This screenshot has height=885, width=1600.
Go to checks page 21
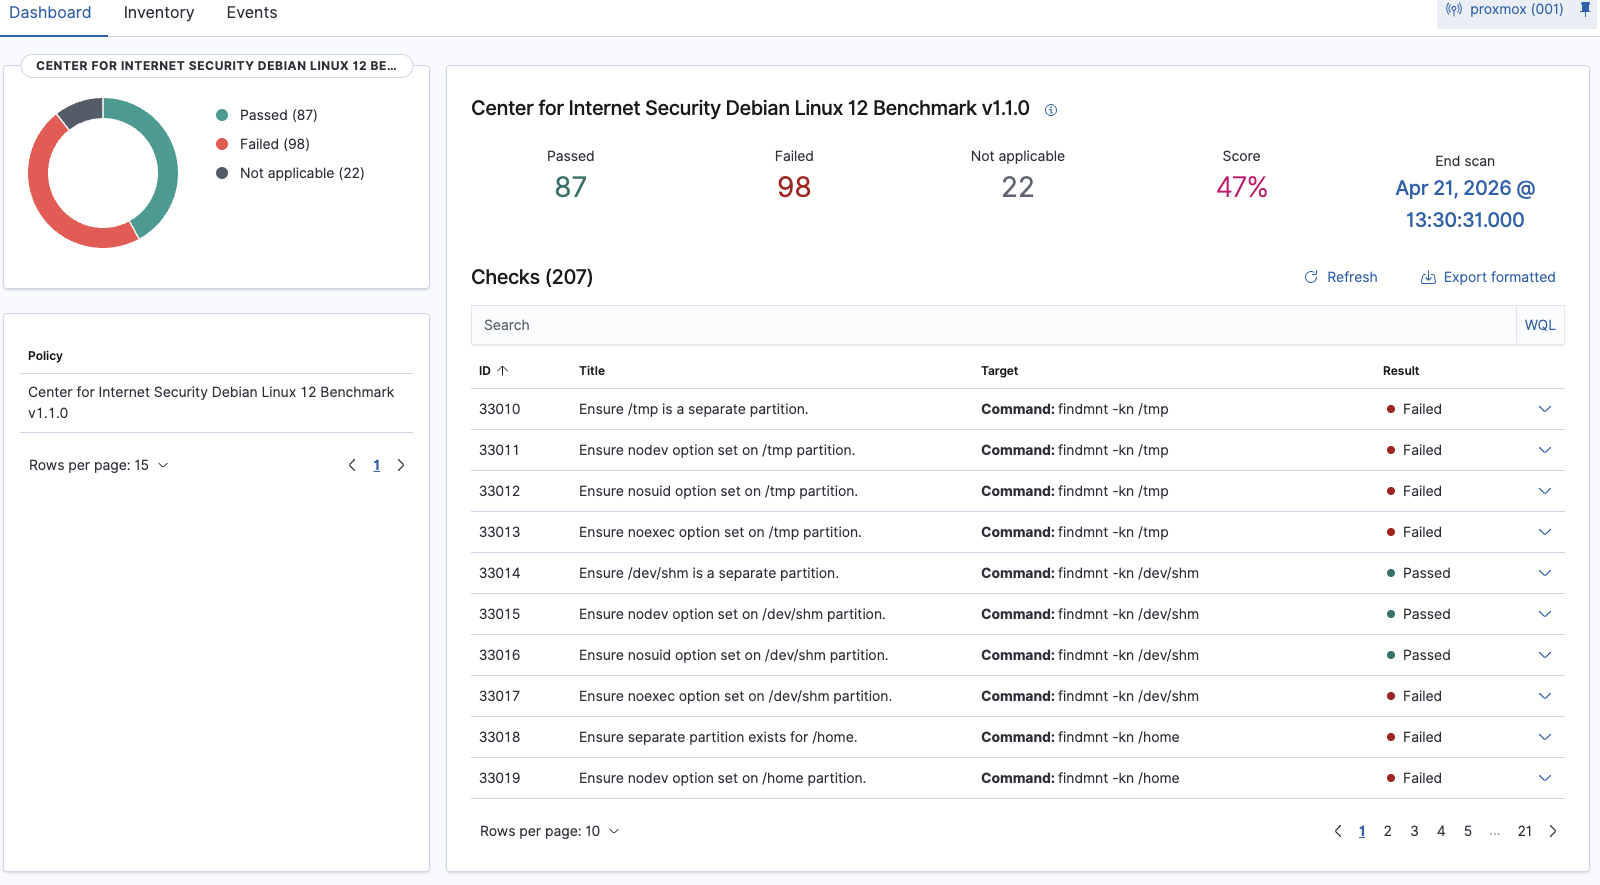tap(1525, 831)
